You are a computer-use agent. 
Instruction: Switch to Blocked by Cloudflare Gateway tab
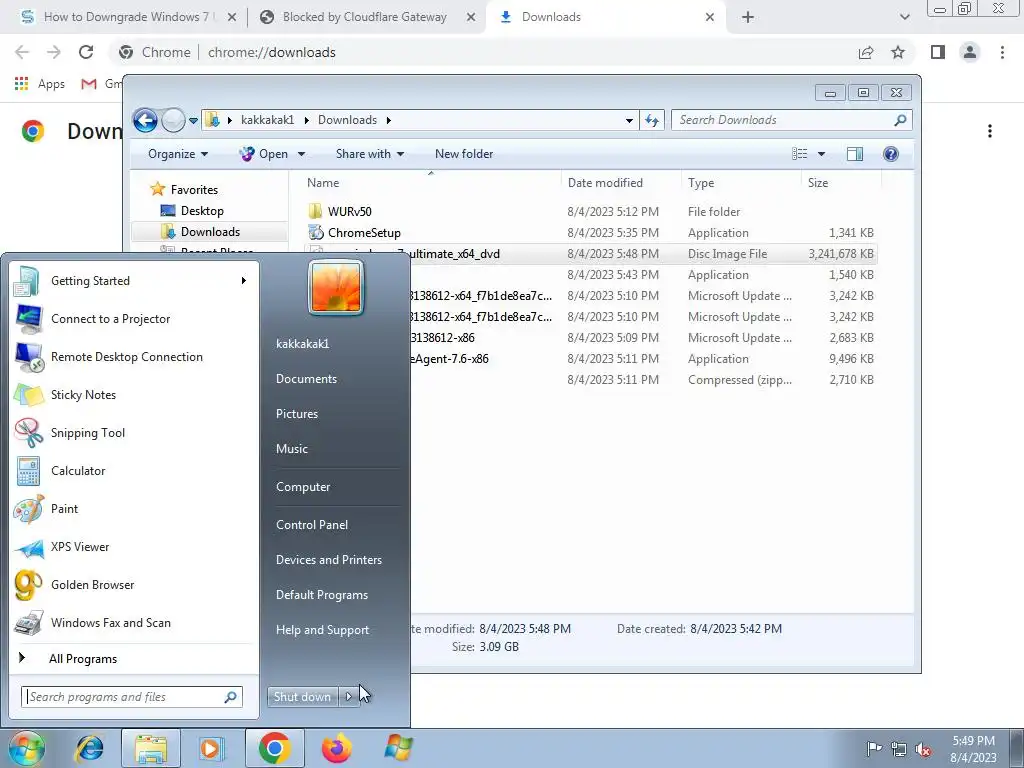[366, 17]
